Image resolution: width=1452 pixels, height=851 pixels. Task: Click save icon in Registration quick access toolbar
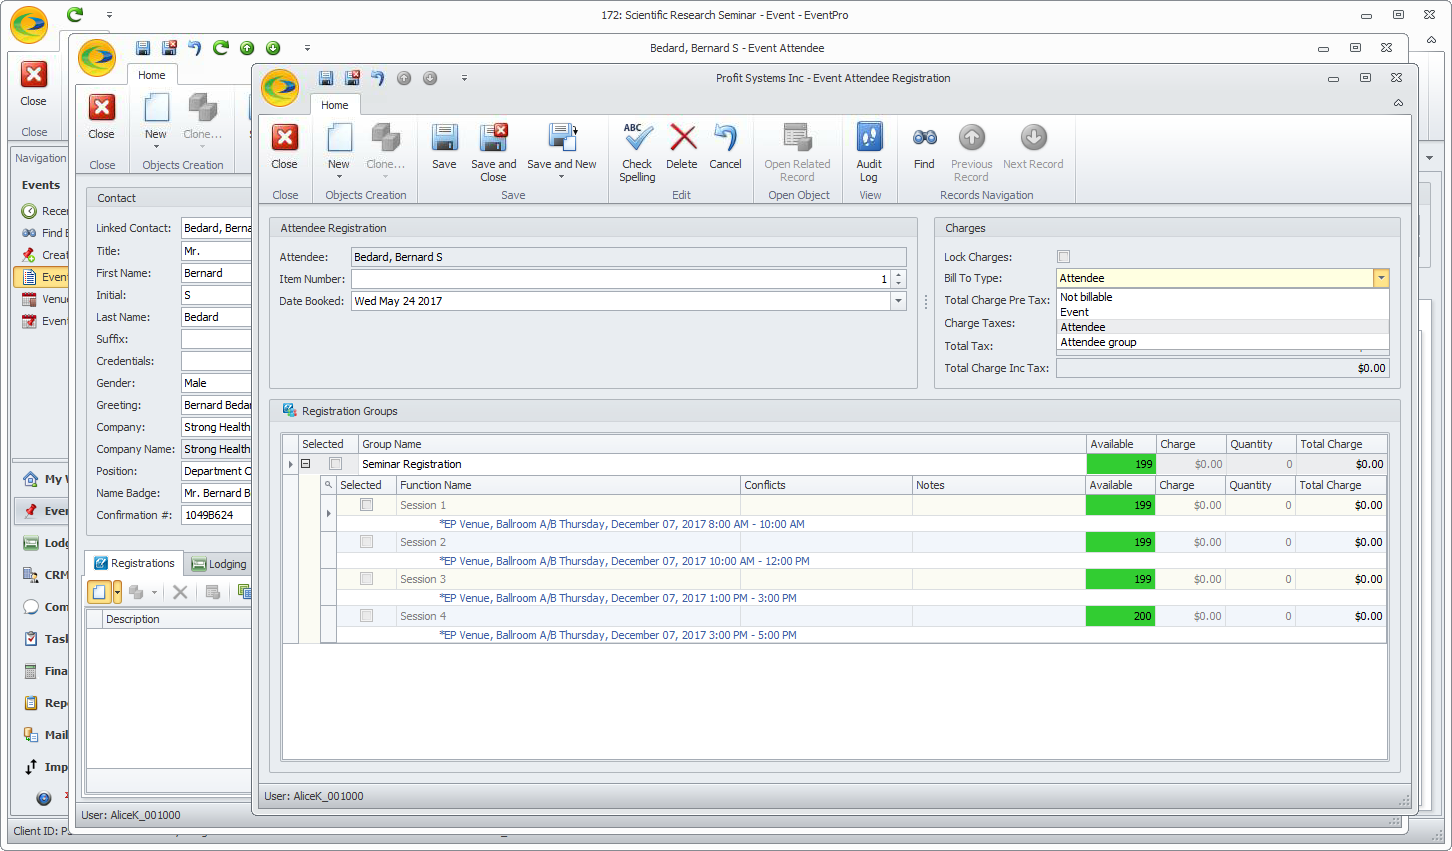[x=326, y=78]
